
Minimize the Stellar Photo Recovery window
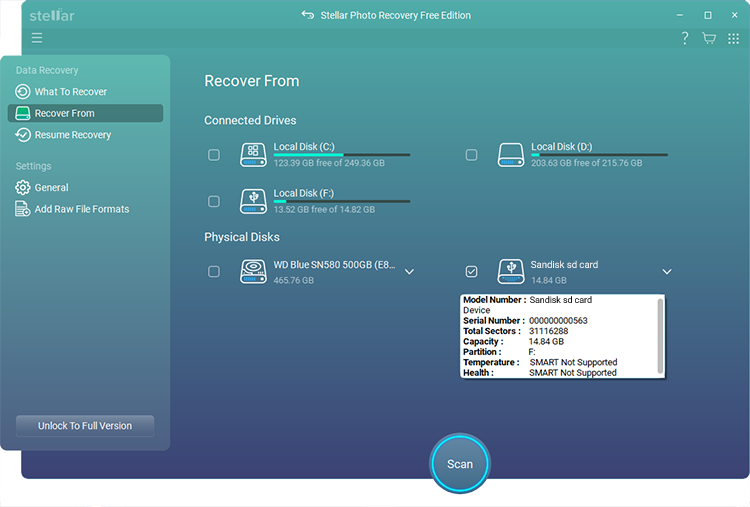680,15
